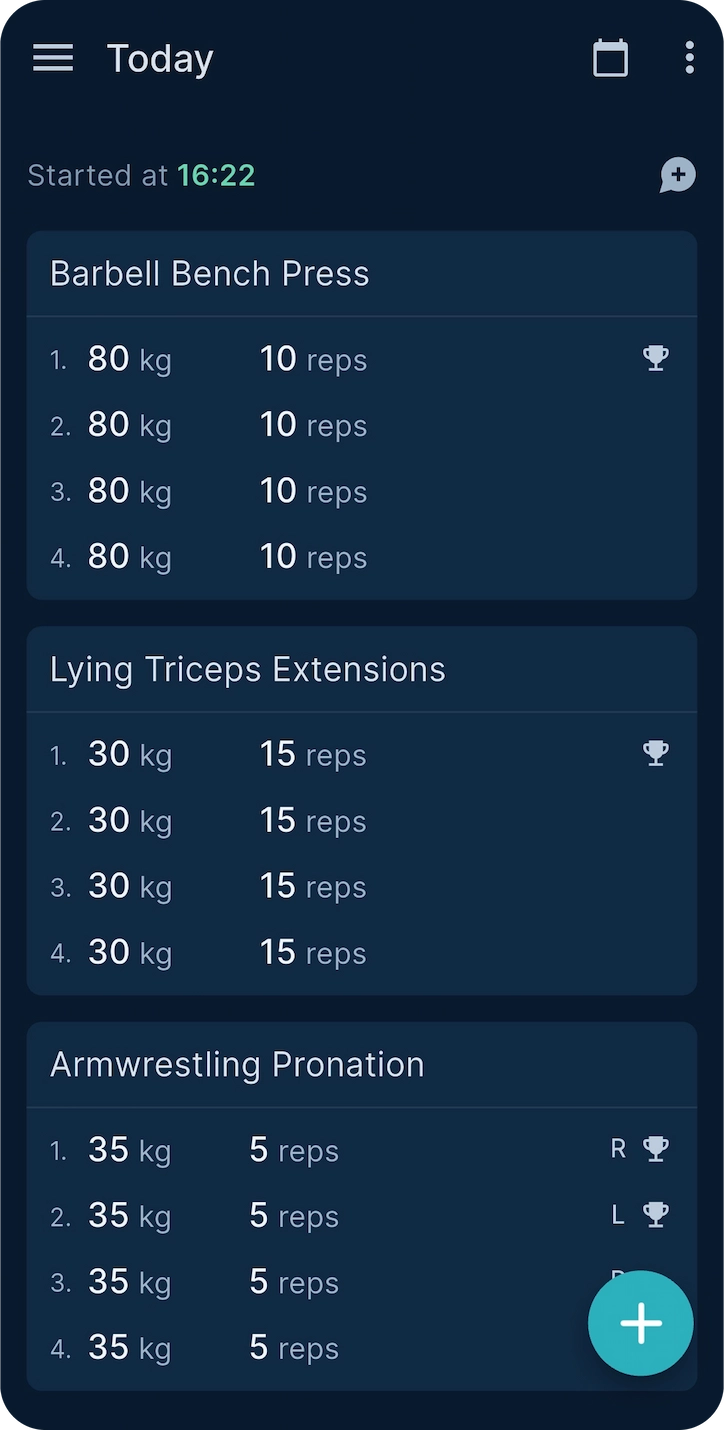Screen dimensions: 724x1430
Task: Select Bench Press set 2 row
Action: 300,425
